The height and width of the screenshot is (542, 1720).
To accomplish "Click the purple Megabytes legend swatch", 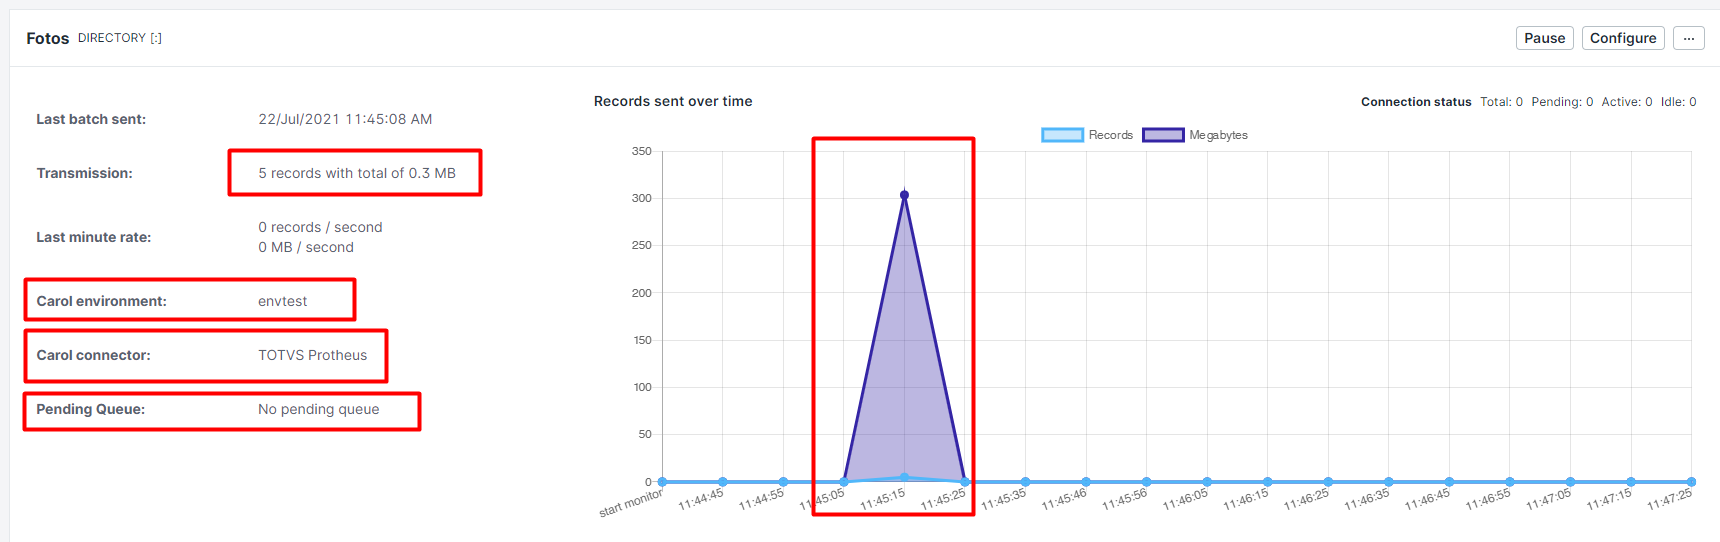I will (1163, 135).
